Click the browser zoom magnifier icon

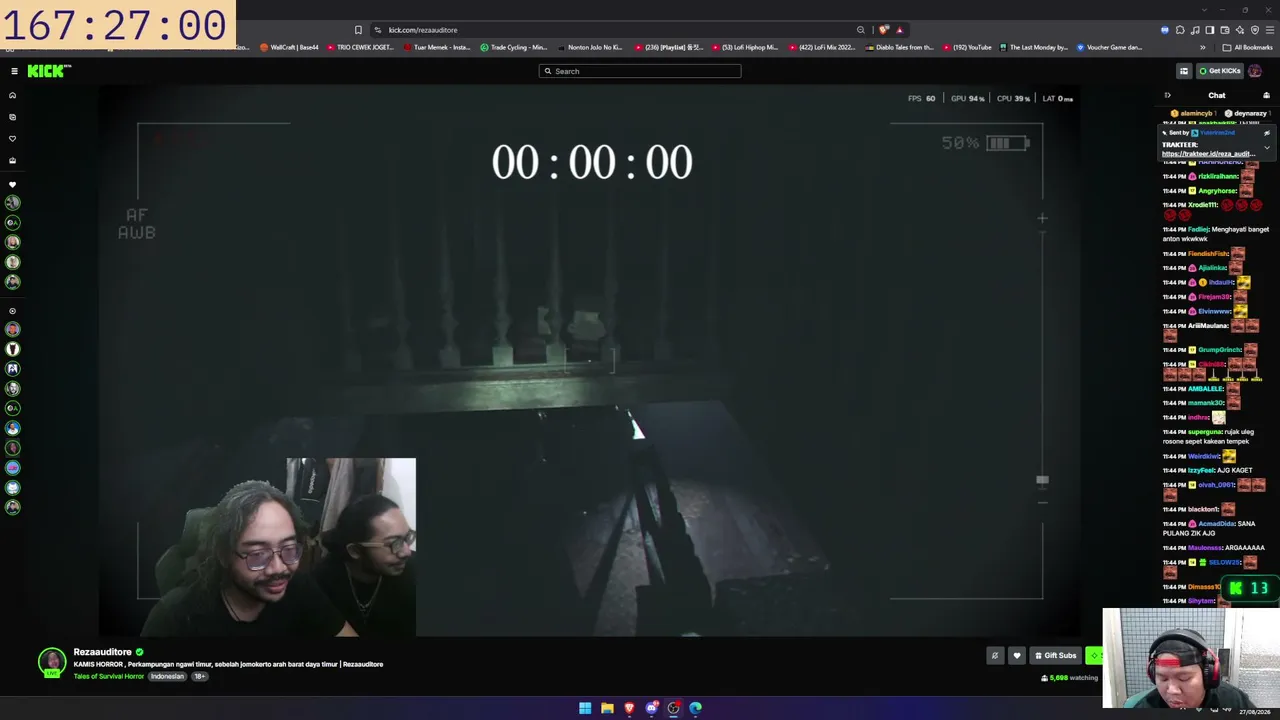pyautogui.click(x=860, y=30)
